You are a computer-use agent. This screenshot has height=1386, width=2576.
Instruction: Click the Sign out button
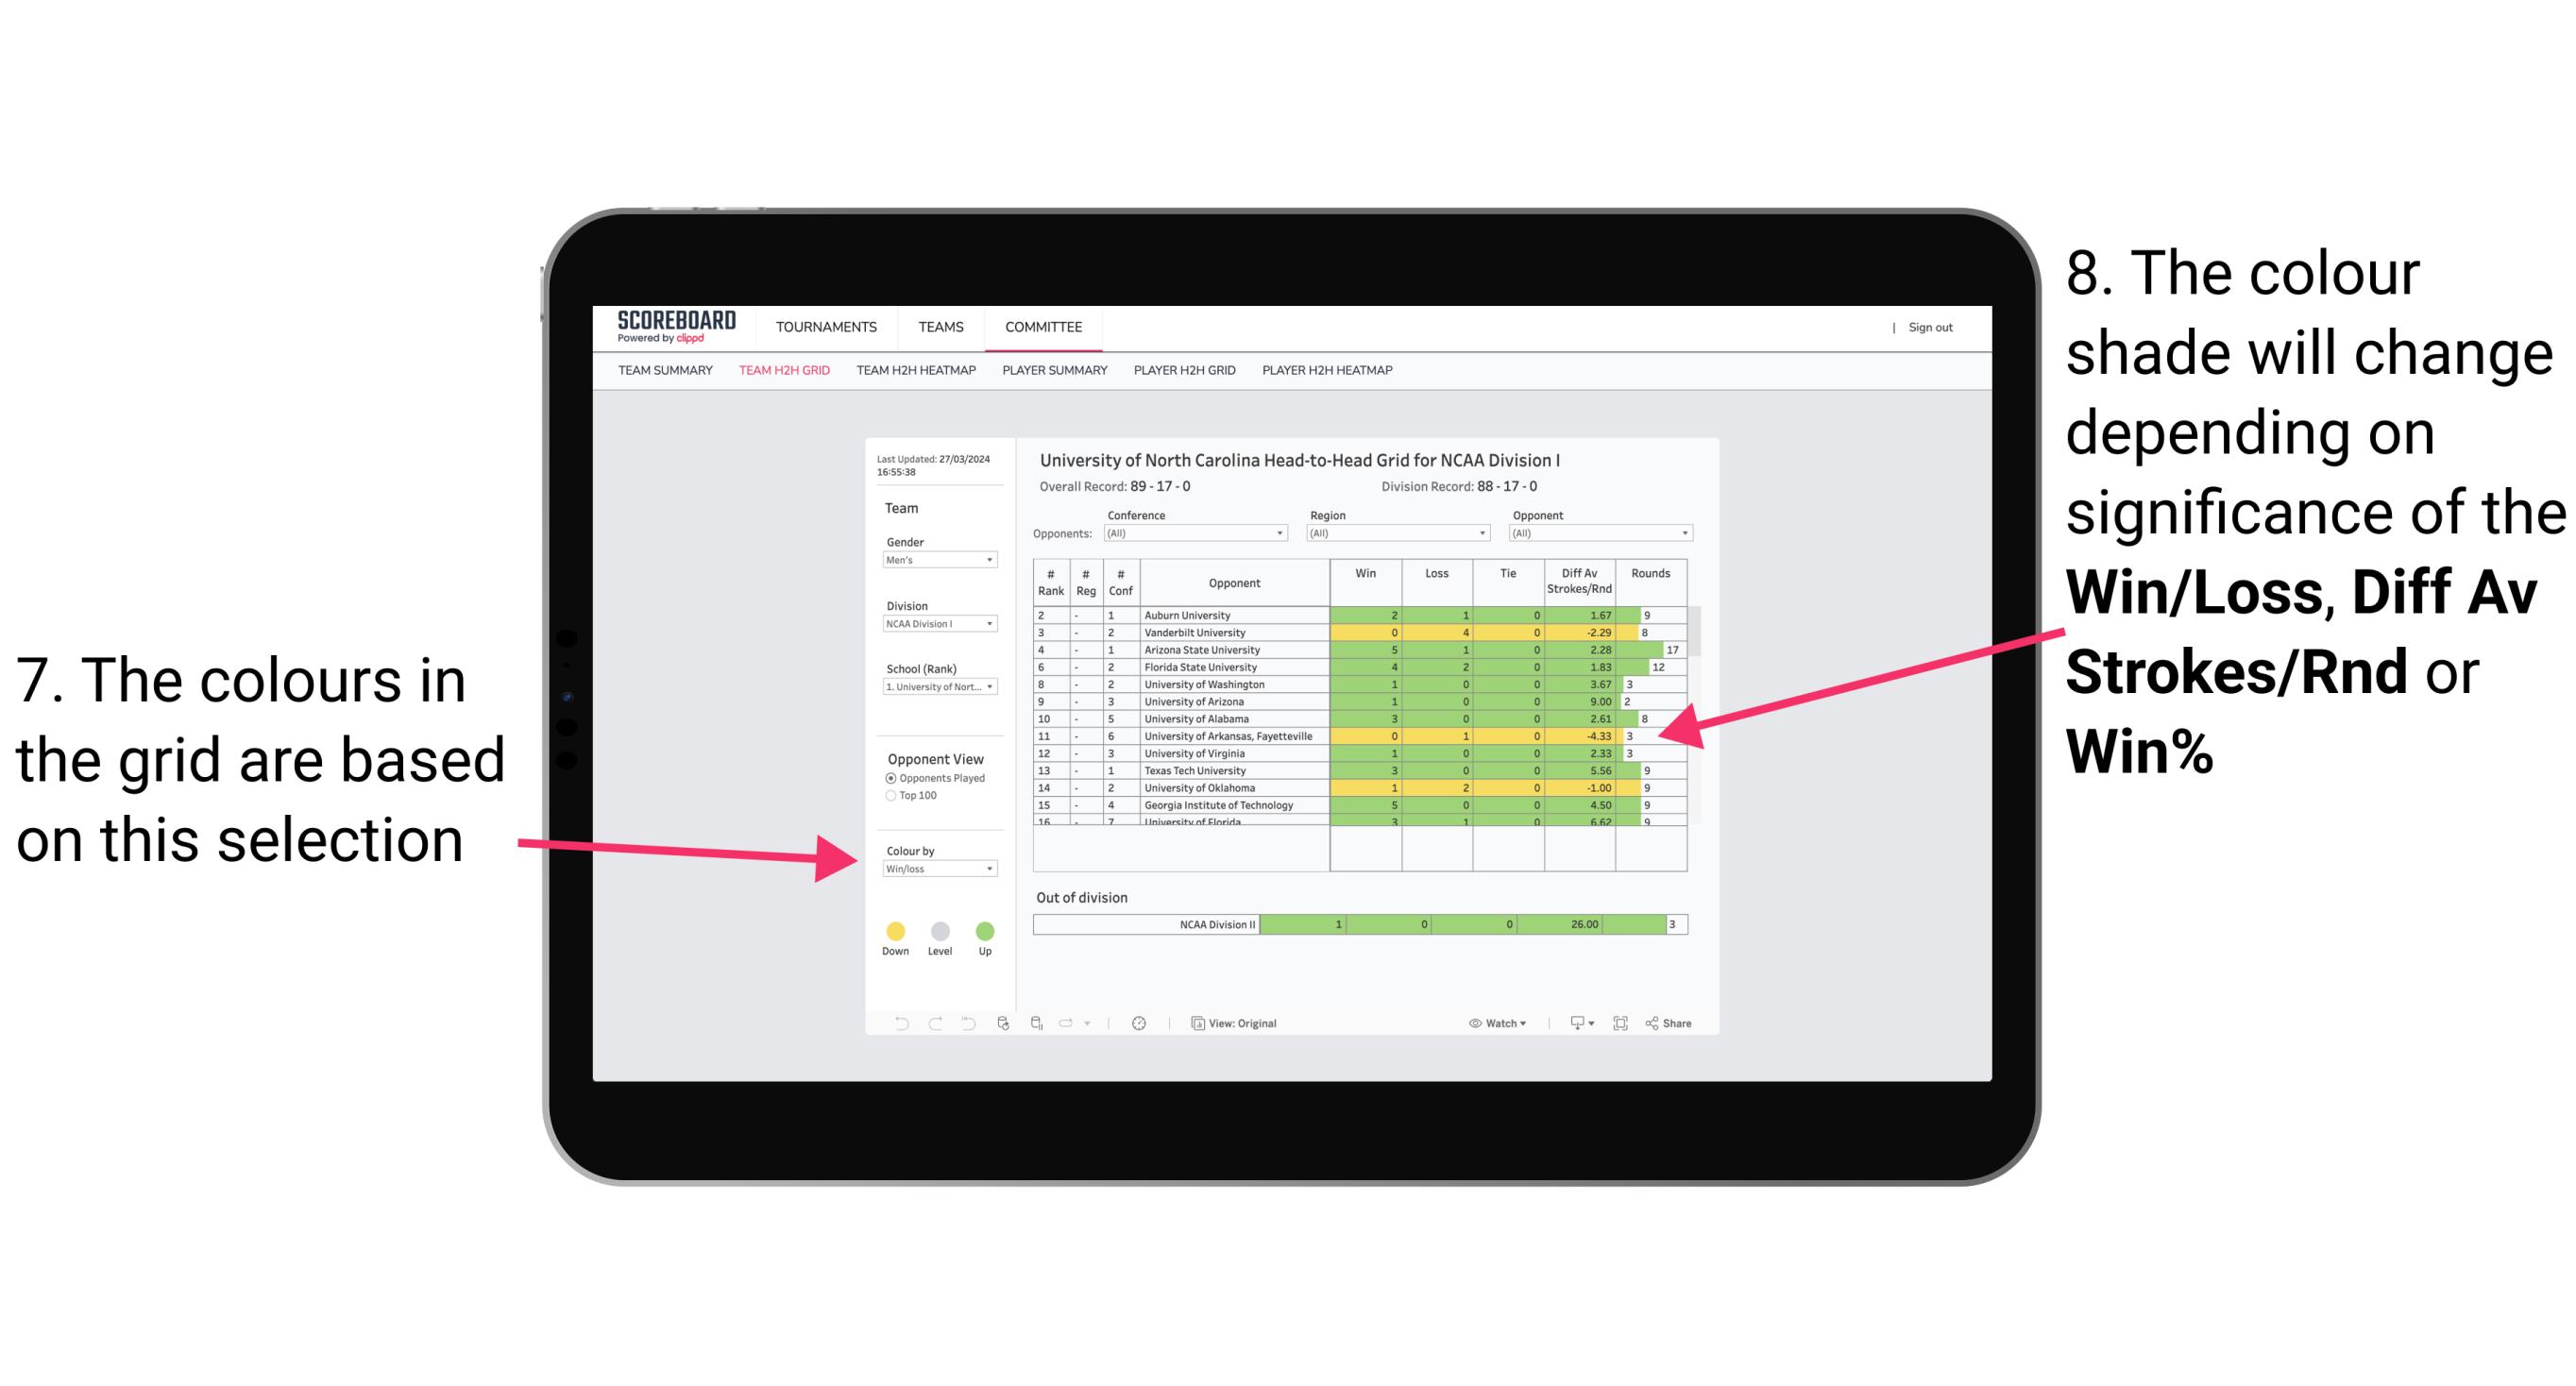click(1932, 328)
